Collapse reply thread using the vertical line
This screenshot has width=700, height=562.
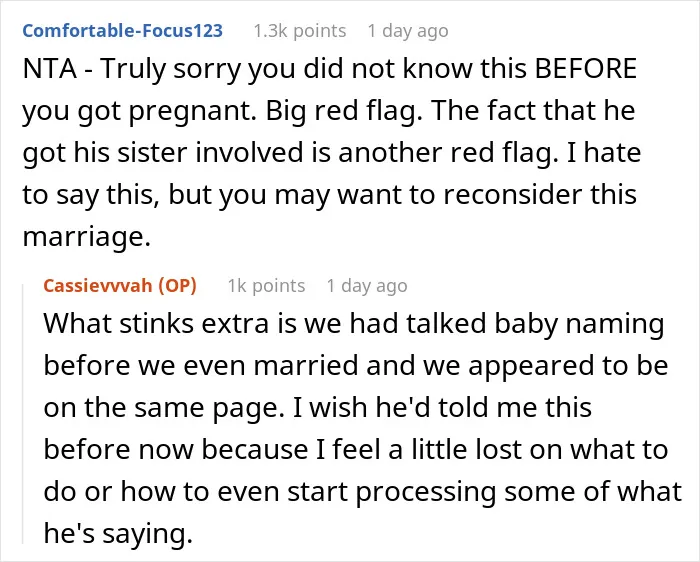click(23, 413)
